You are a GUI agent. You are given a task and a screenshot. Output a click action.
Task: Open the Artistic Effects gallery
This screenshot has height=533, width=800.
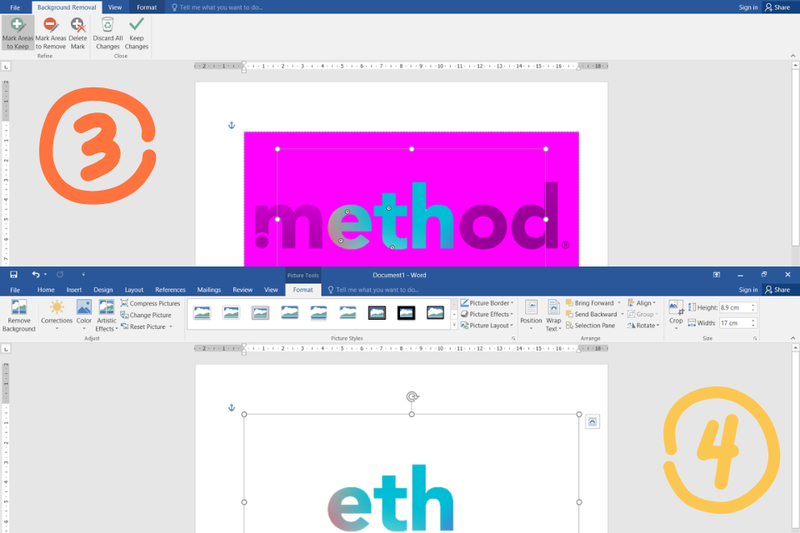pyautogui.click(x=107, y=316)
